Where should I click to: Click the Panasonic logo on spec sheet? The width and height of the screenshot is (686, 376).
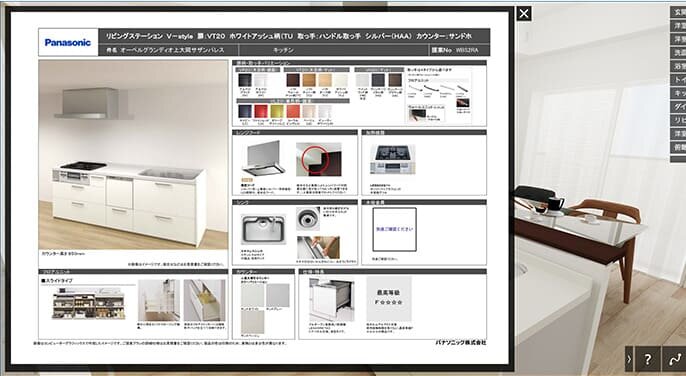tap(68, 42)
